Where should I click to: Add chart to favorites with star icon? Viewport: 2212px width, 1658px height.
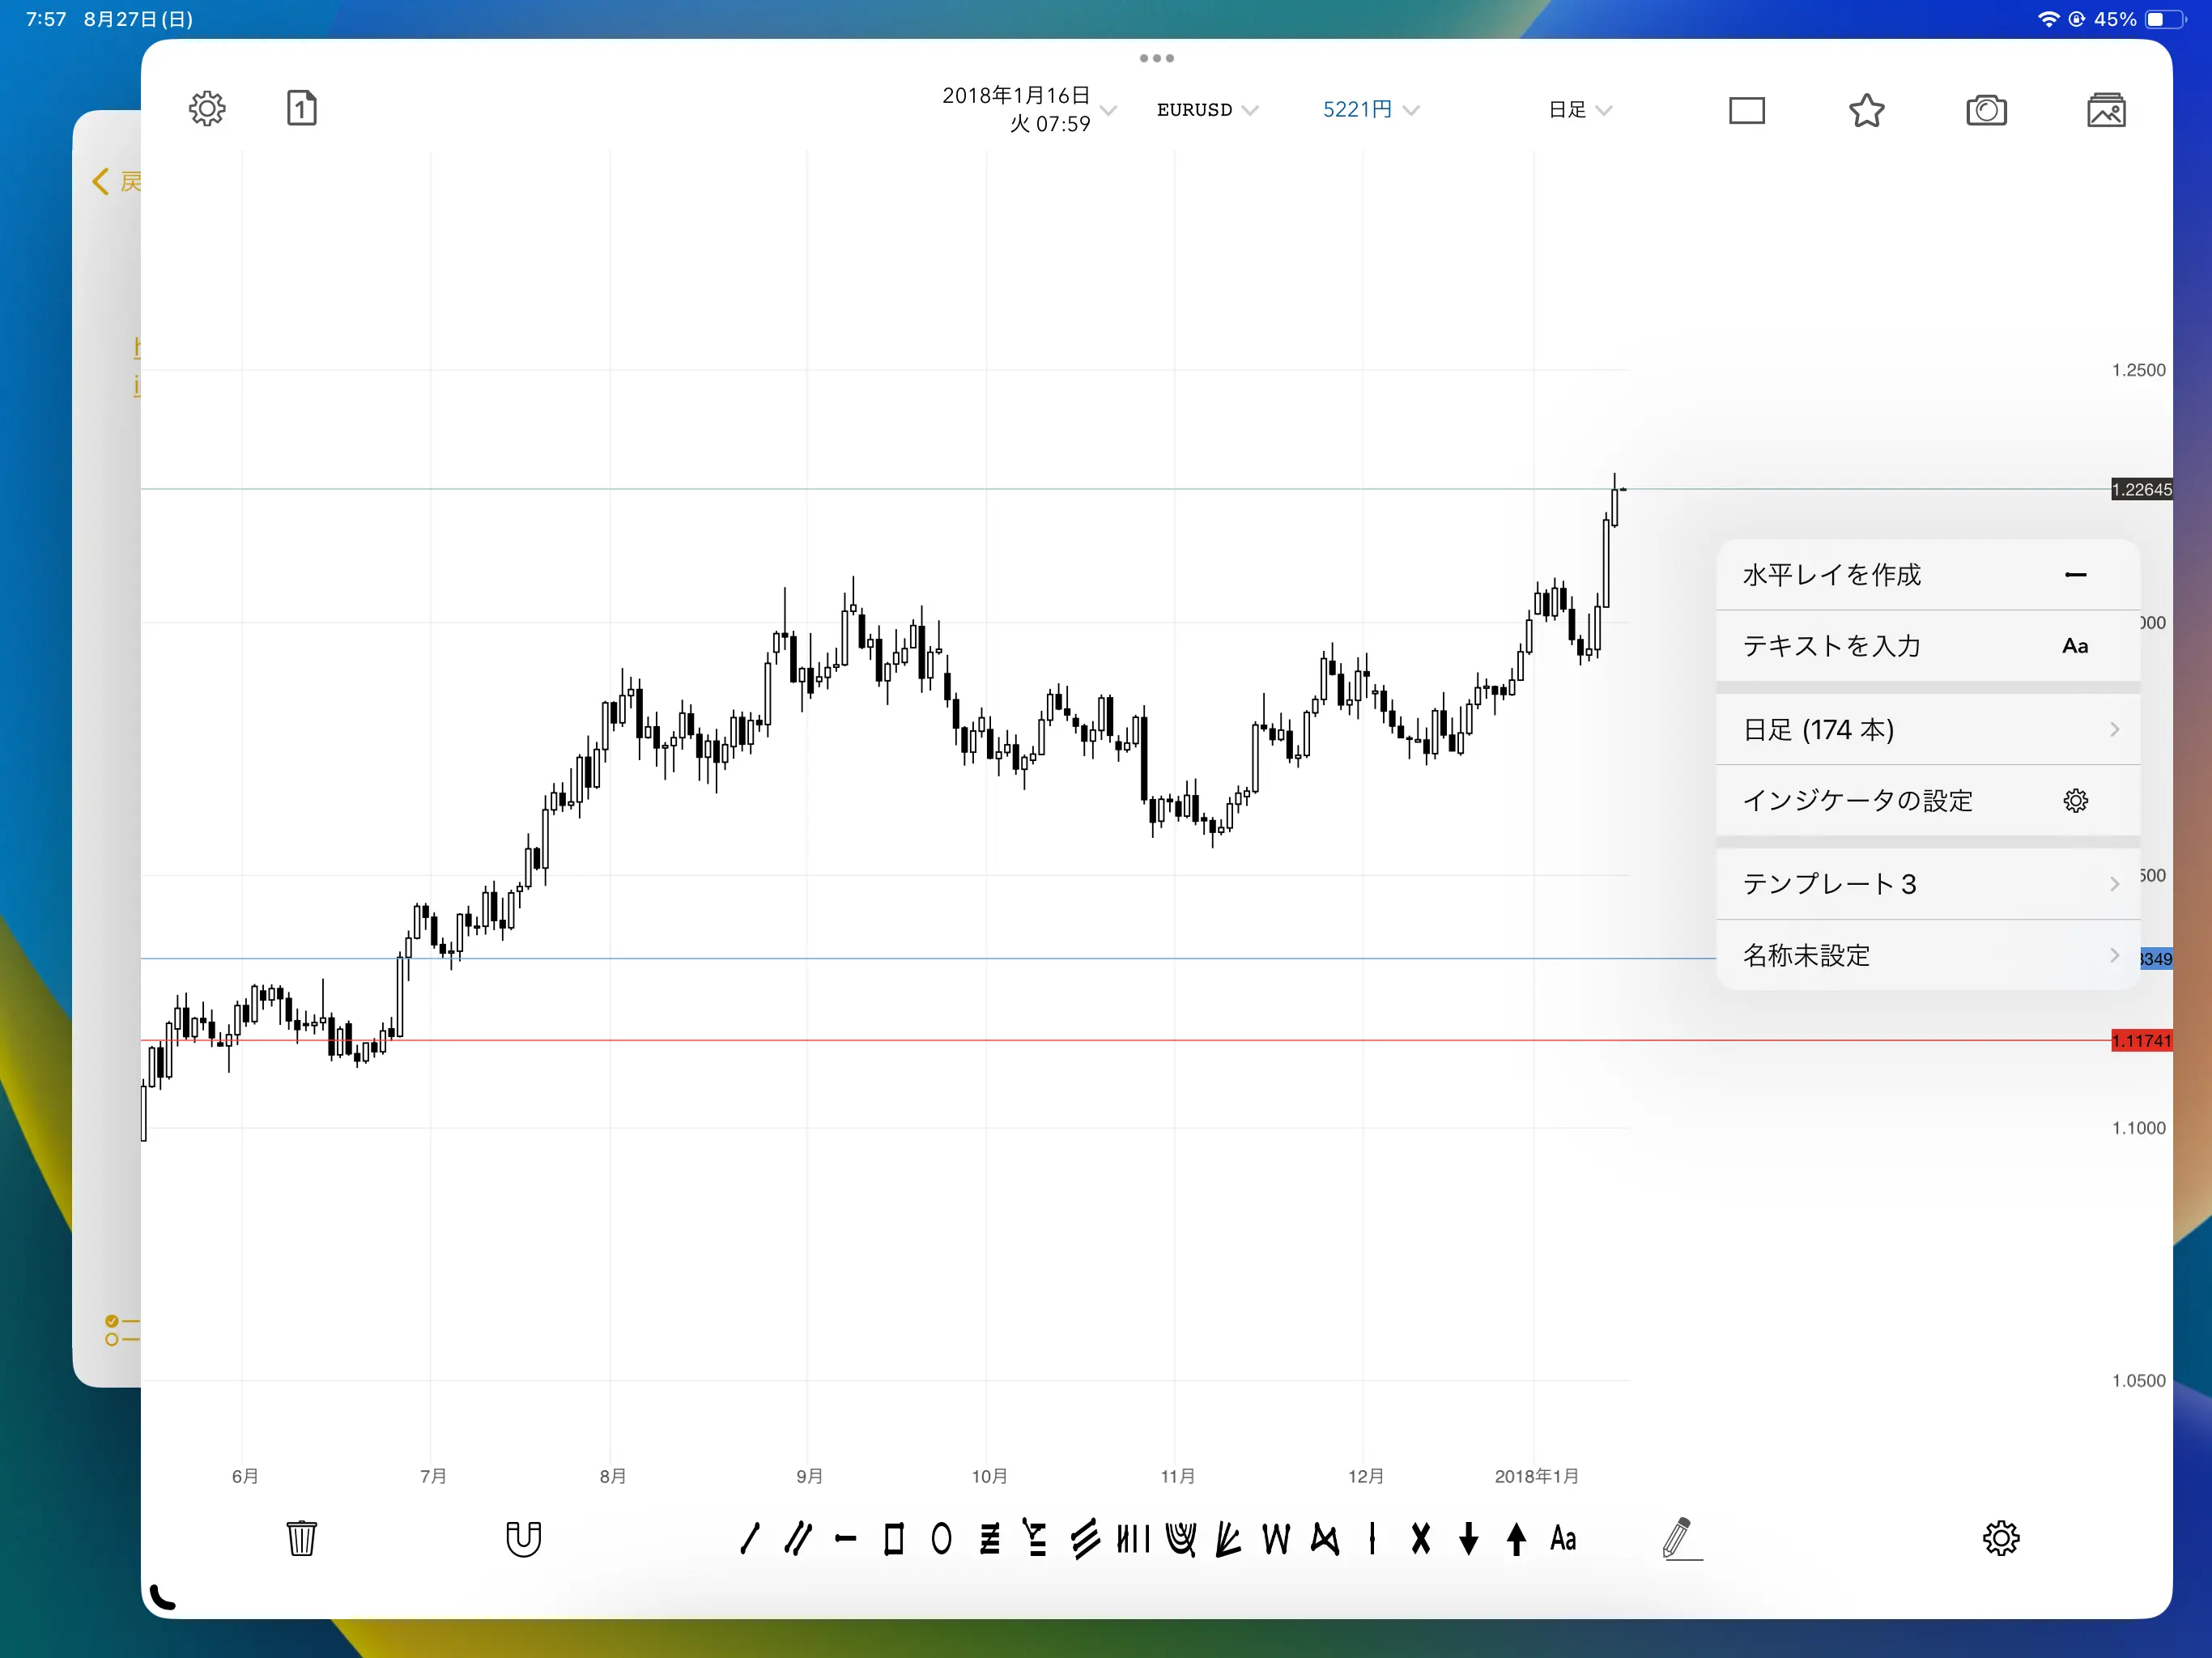click(x=1866, y=110)
